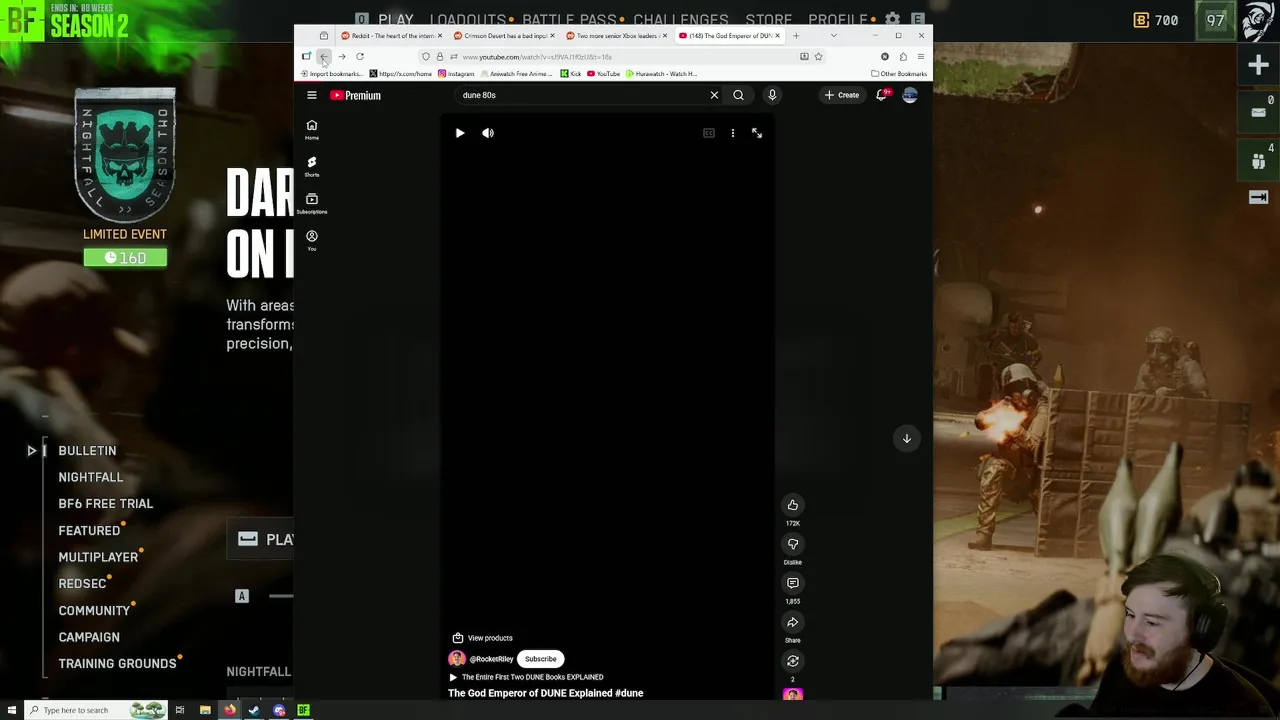Go to YouTube Premium home logo
The height and width of the screenshot is (720, 1280).
356,95
